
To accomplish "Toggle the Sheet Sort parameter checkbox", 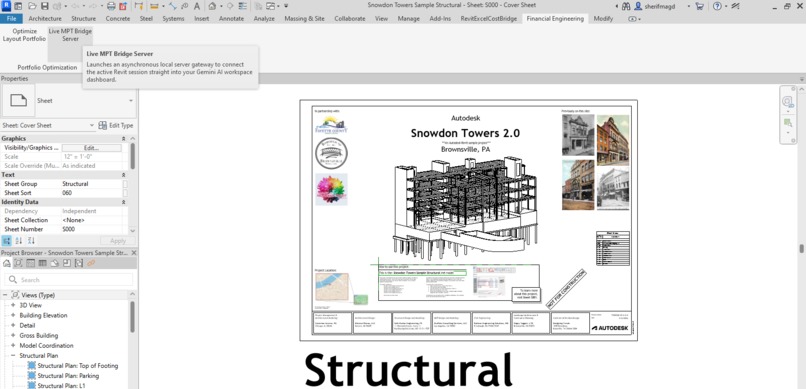I will pyautogui.click(x=125, y=193).
